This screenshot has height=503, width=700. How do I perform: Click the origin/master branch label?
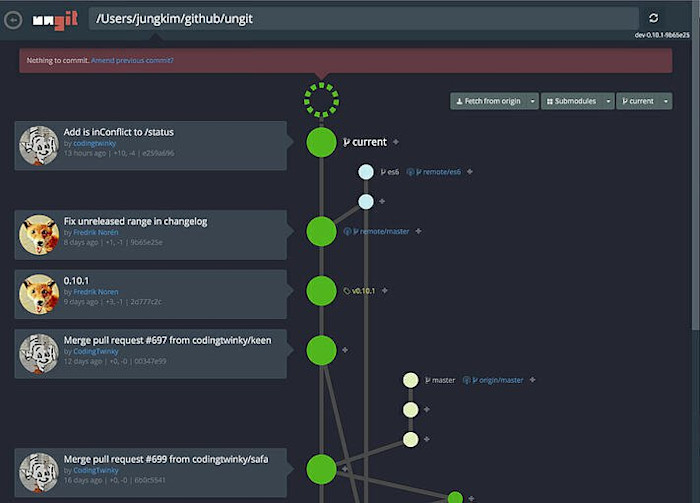click(x=493, y=380)
